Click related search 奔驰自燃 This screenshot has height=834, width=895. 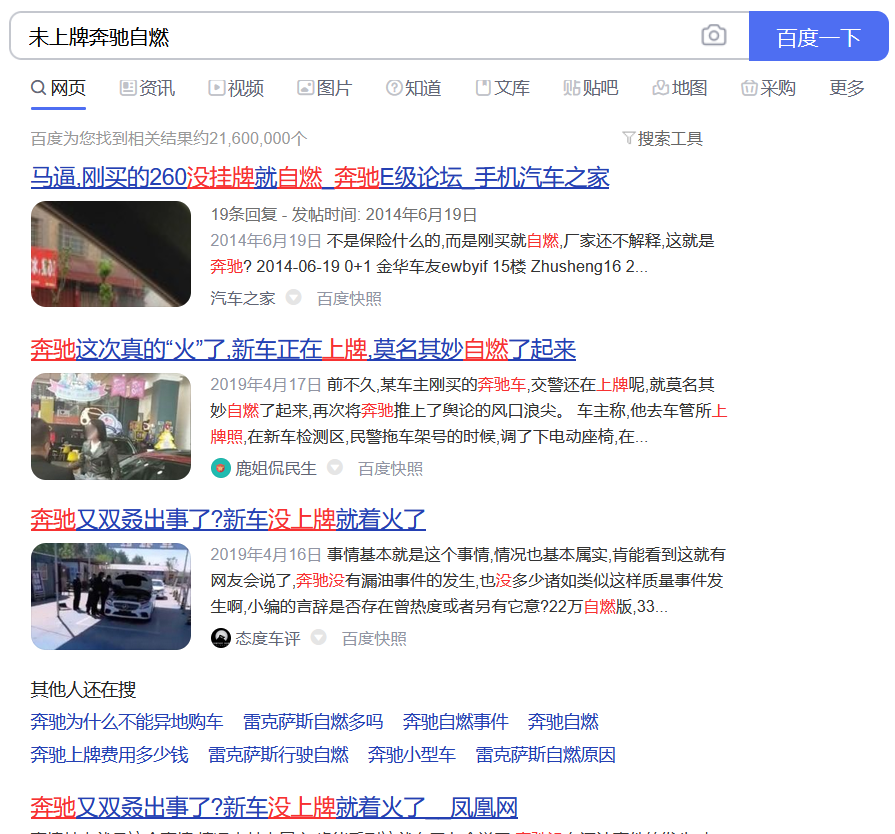[x=563, y=722]
